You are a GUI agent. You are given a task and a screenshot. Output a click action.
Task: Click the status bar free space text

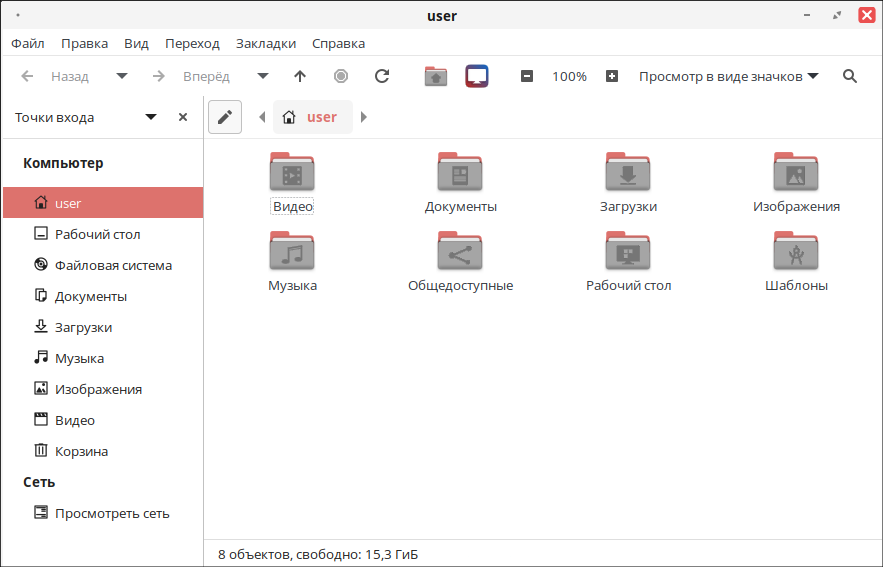coord(318,555)
